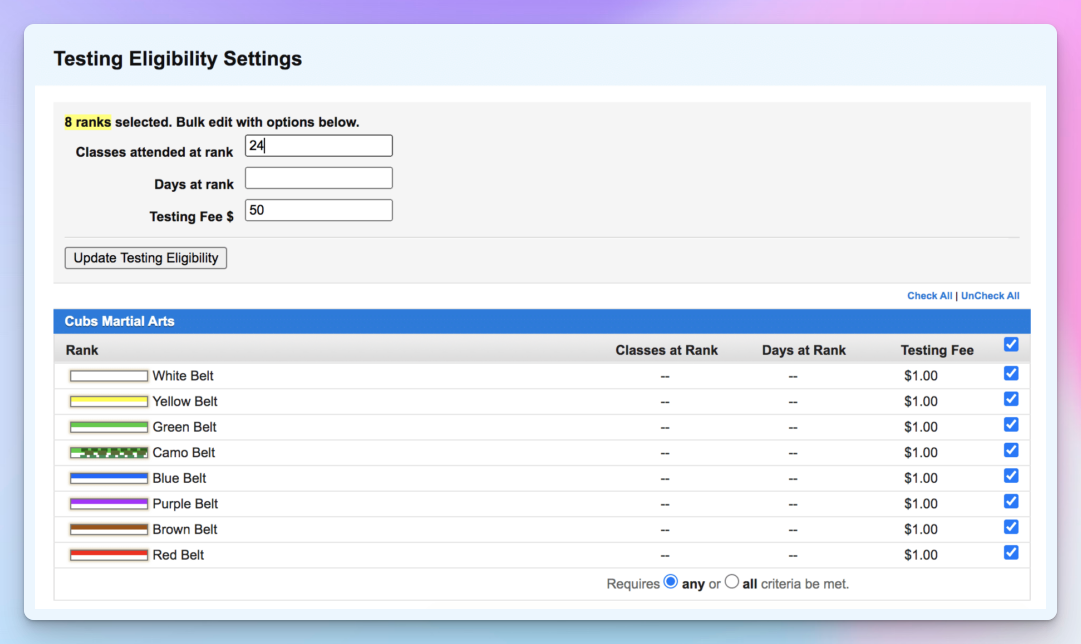
Task: Uncheck the Green Belt checkbox
Action: pos(1011,424)
